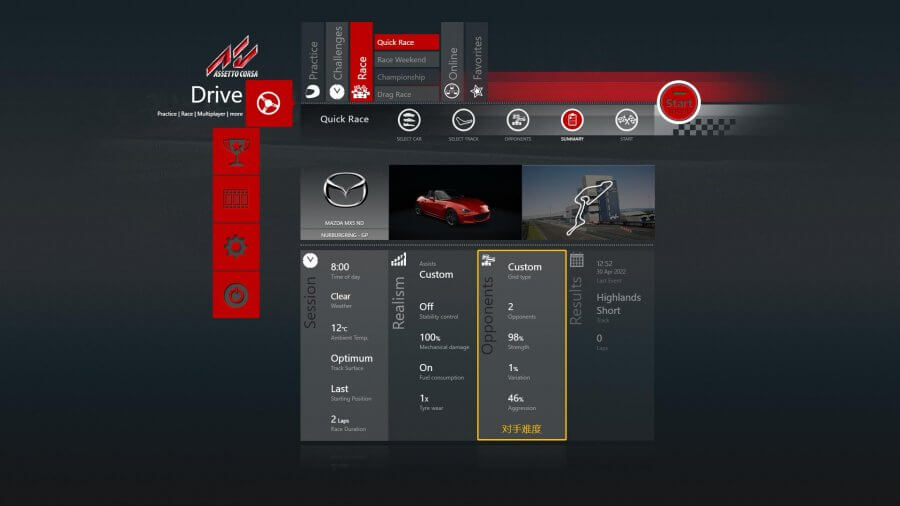Click the 2 Opponents count value
This screenshot has width=900, height=506.
510,307
